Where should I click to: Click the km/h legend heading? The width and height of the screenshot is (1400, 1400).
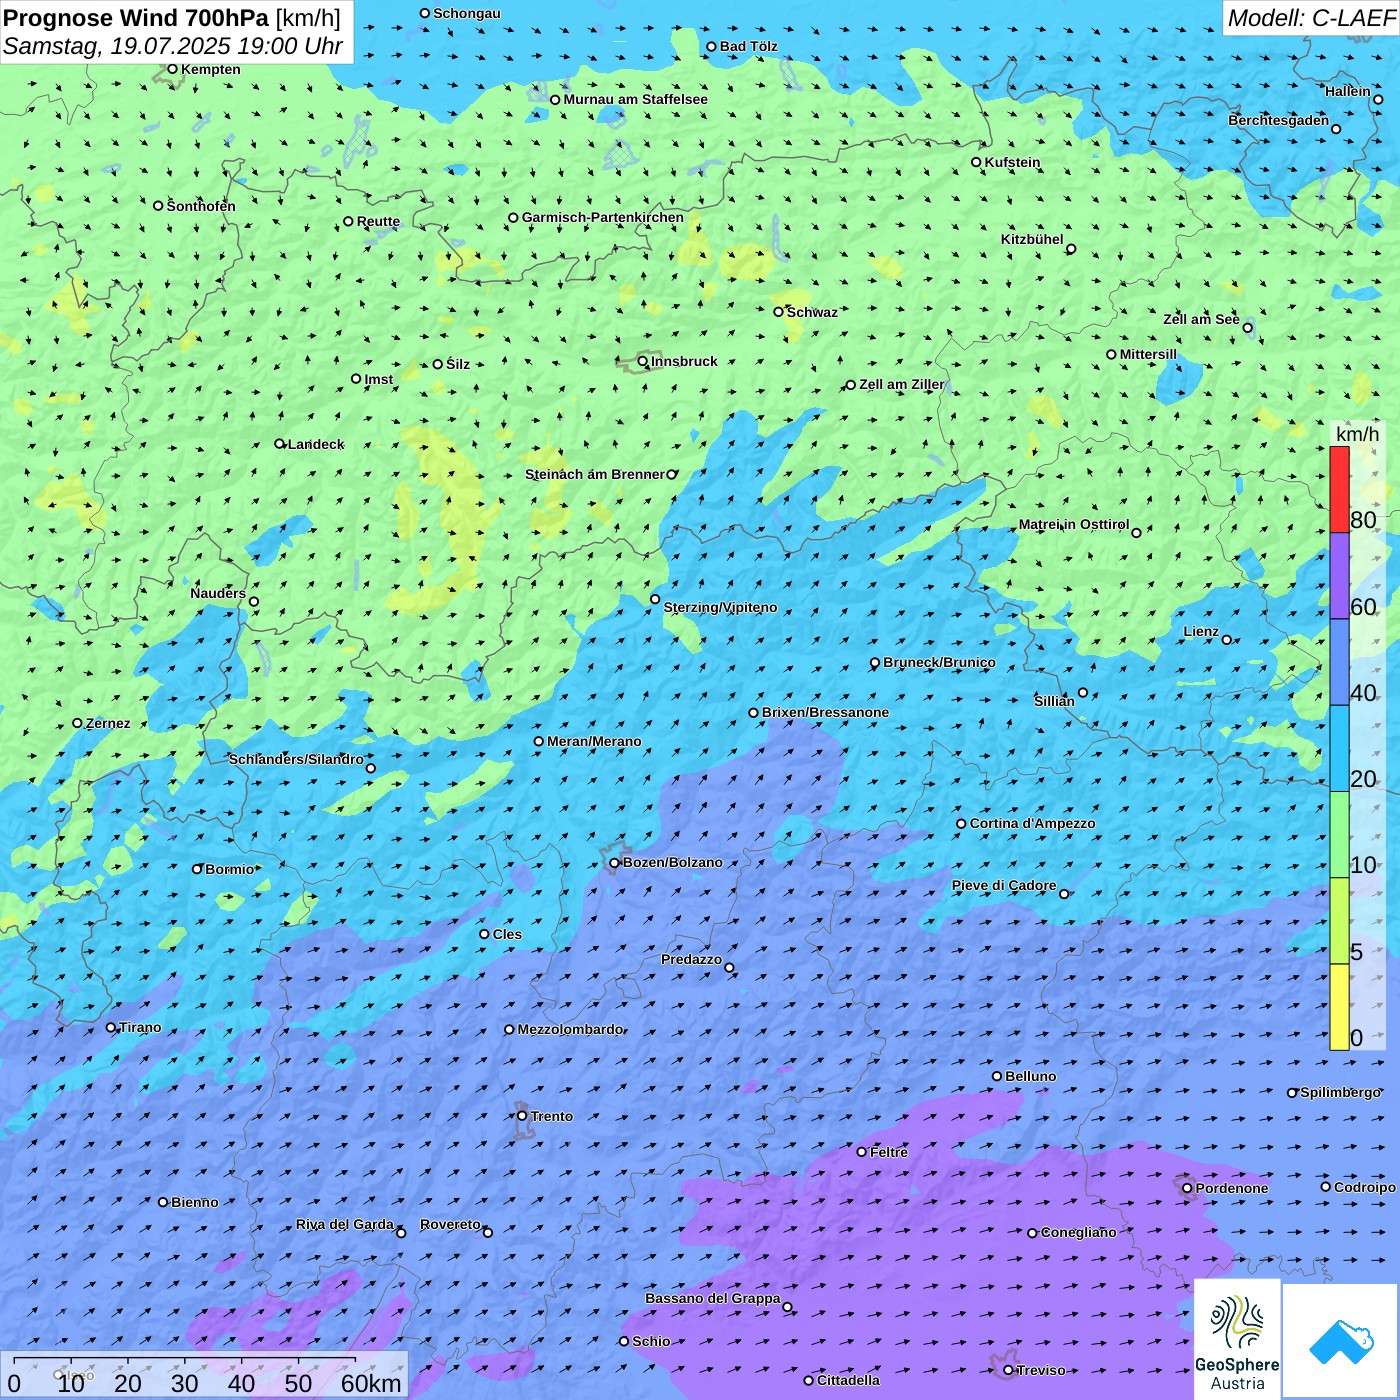pos(1357,434)
